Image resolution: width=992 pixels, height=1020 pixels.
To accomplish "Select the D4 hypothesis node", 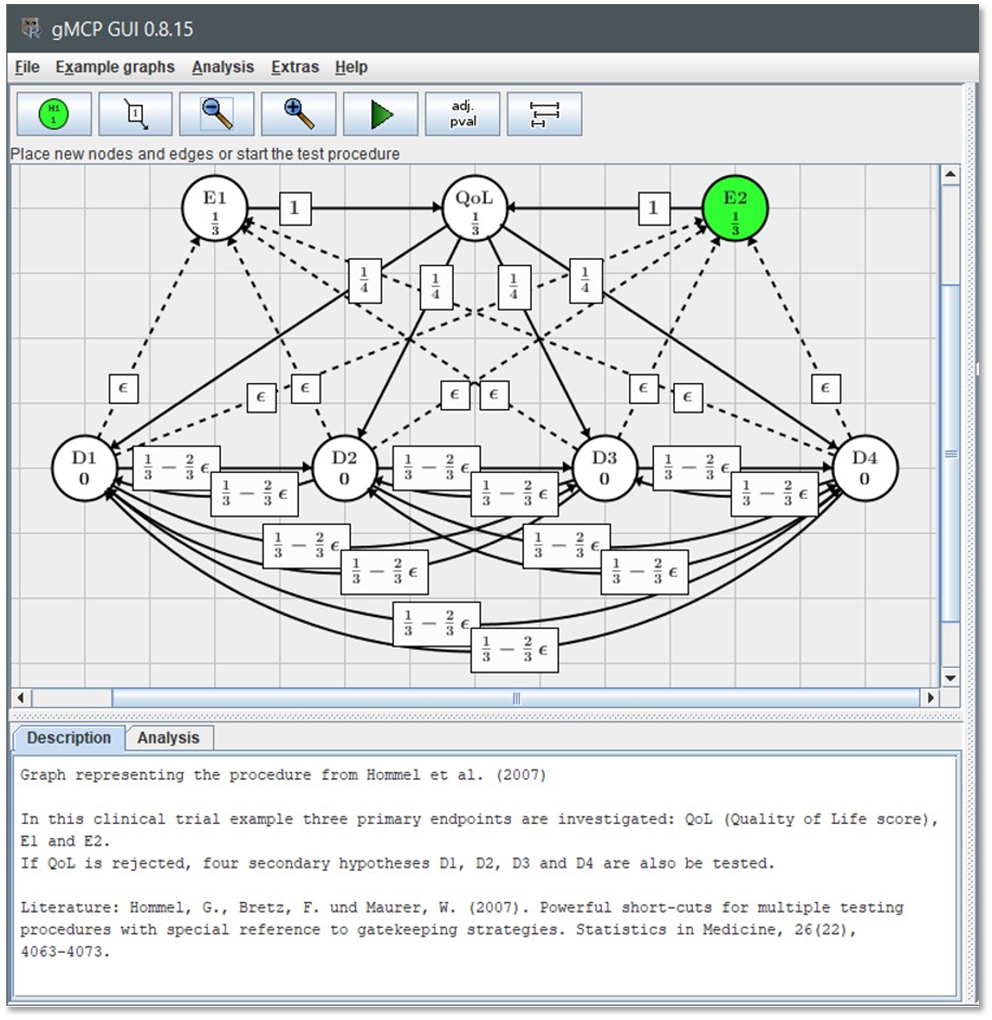I will (x=865, y=468).
